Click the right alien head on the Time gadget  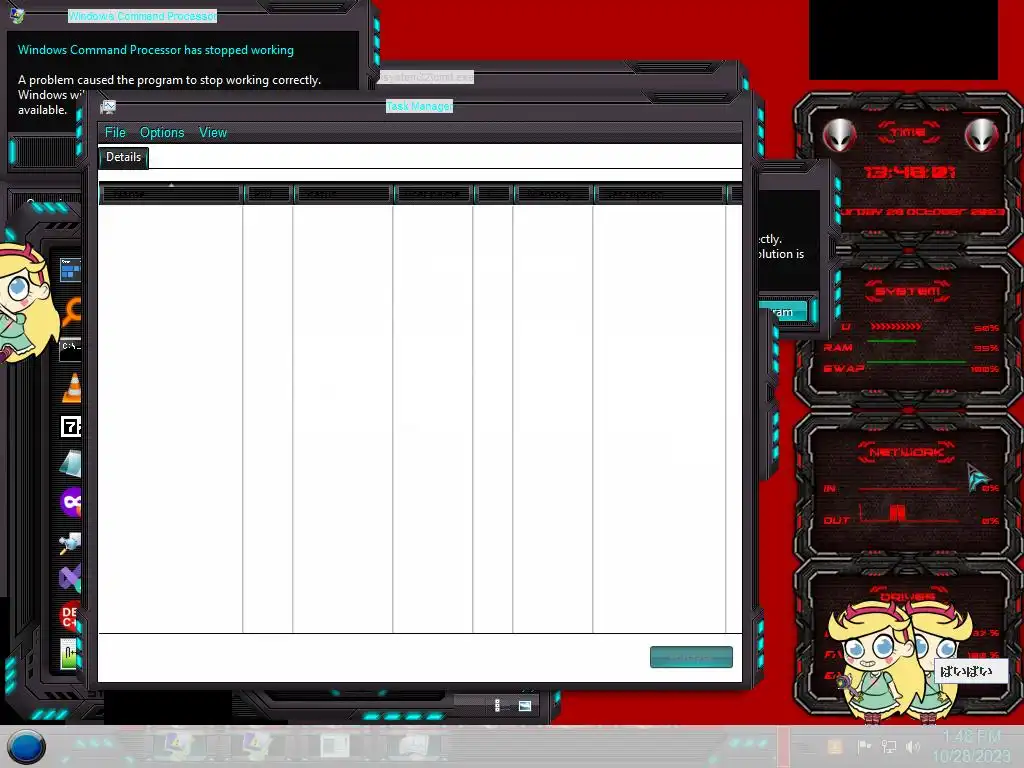[982, 136]
